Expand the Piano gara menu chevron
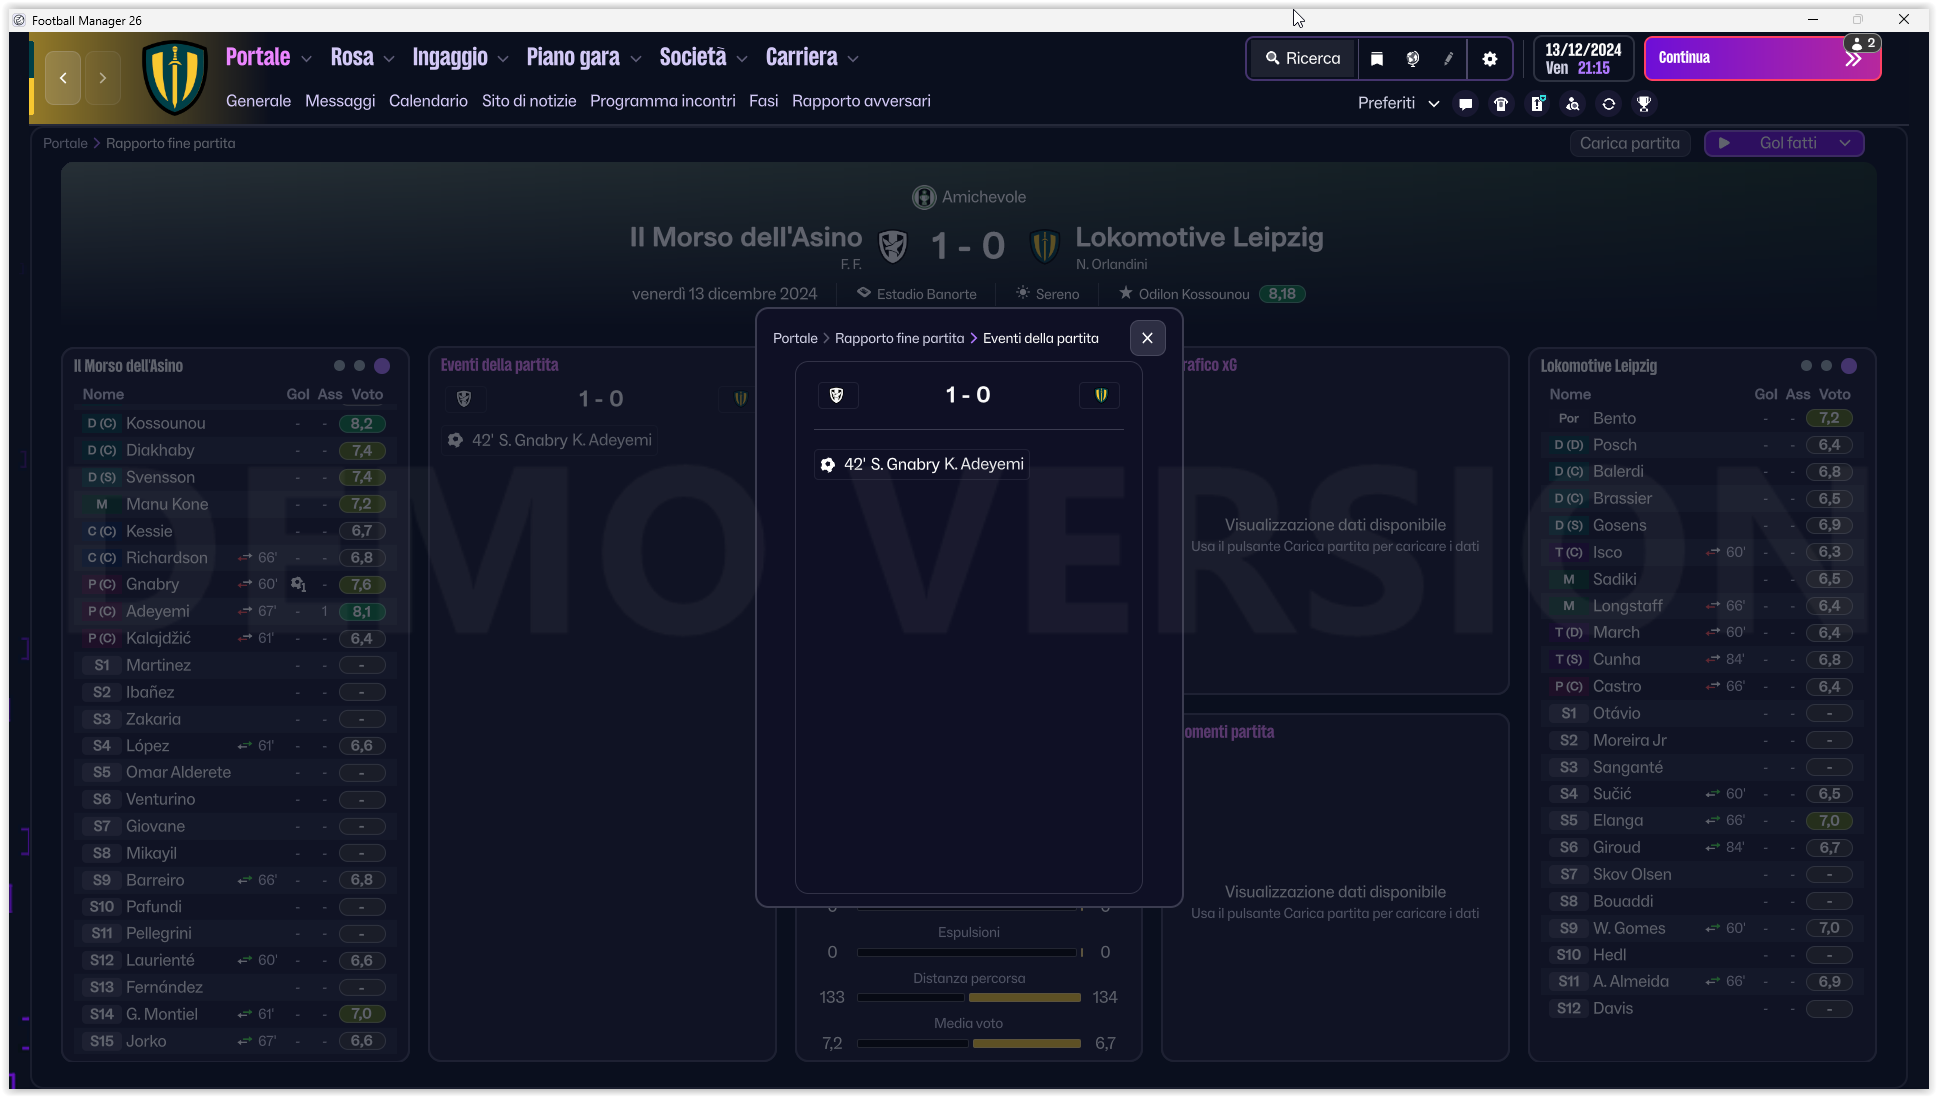 point(635,59)
